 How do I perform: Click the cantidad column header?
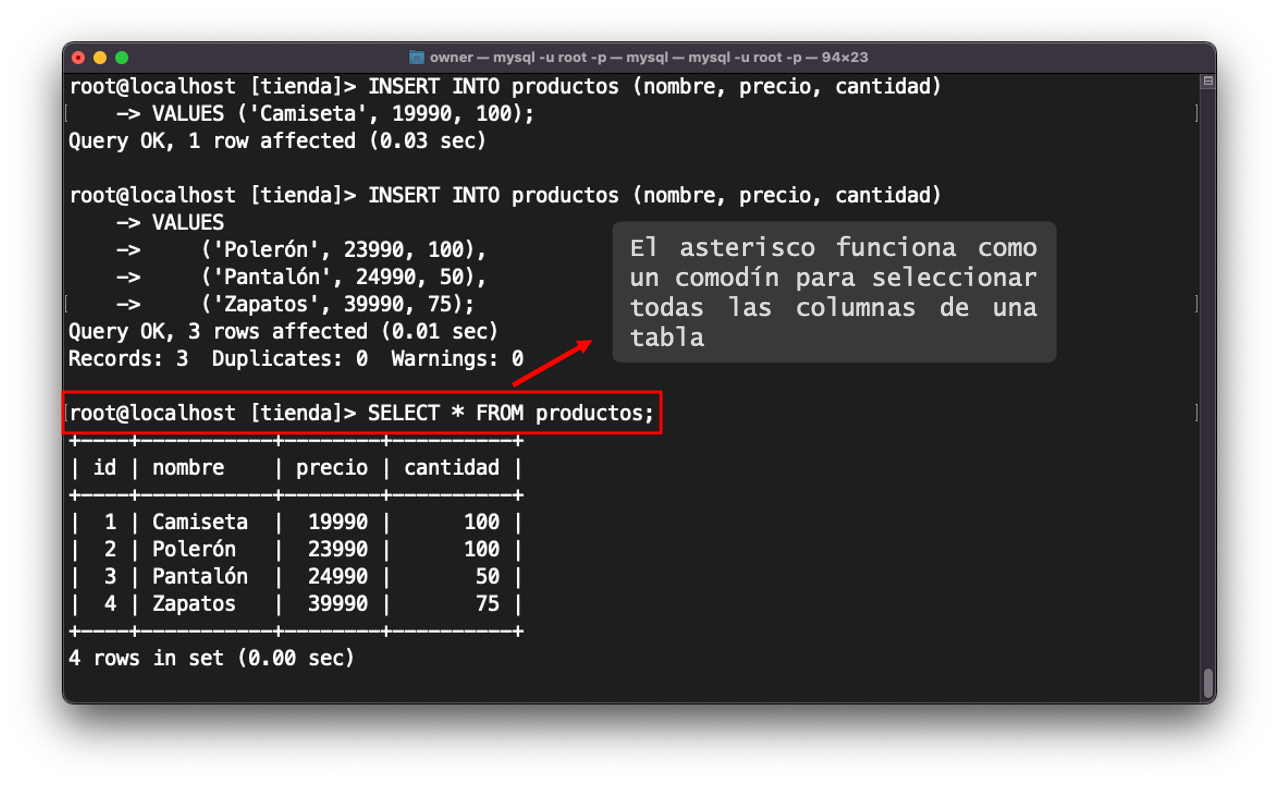(451, 467)
